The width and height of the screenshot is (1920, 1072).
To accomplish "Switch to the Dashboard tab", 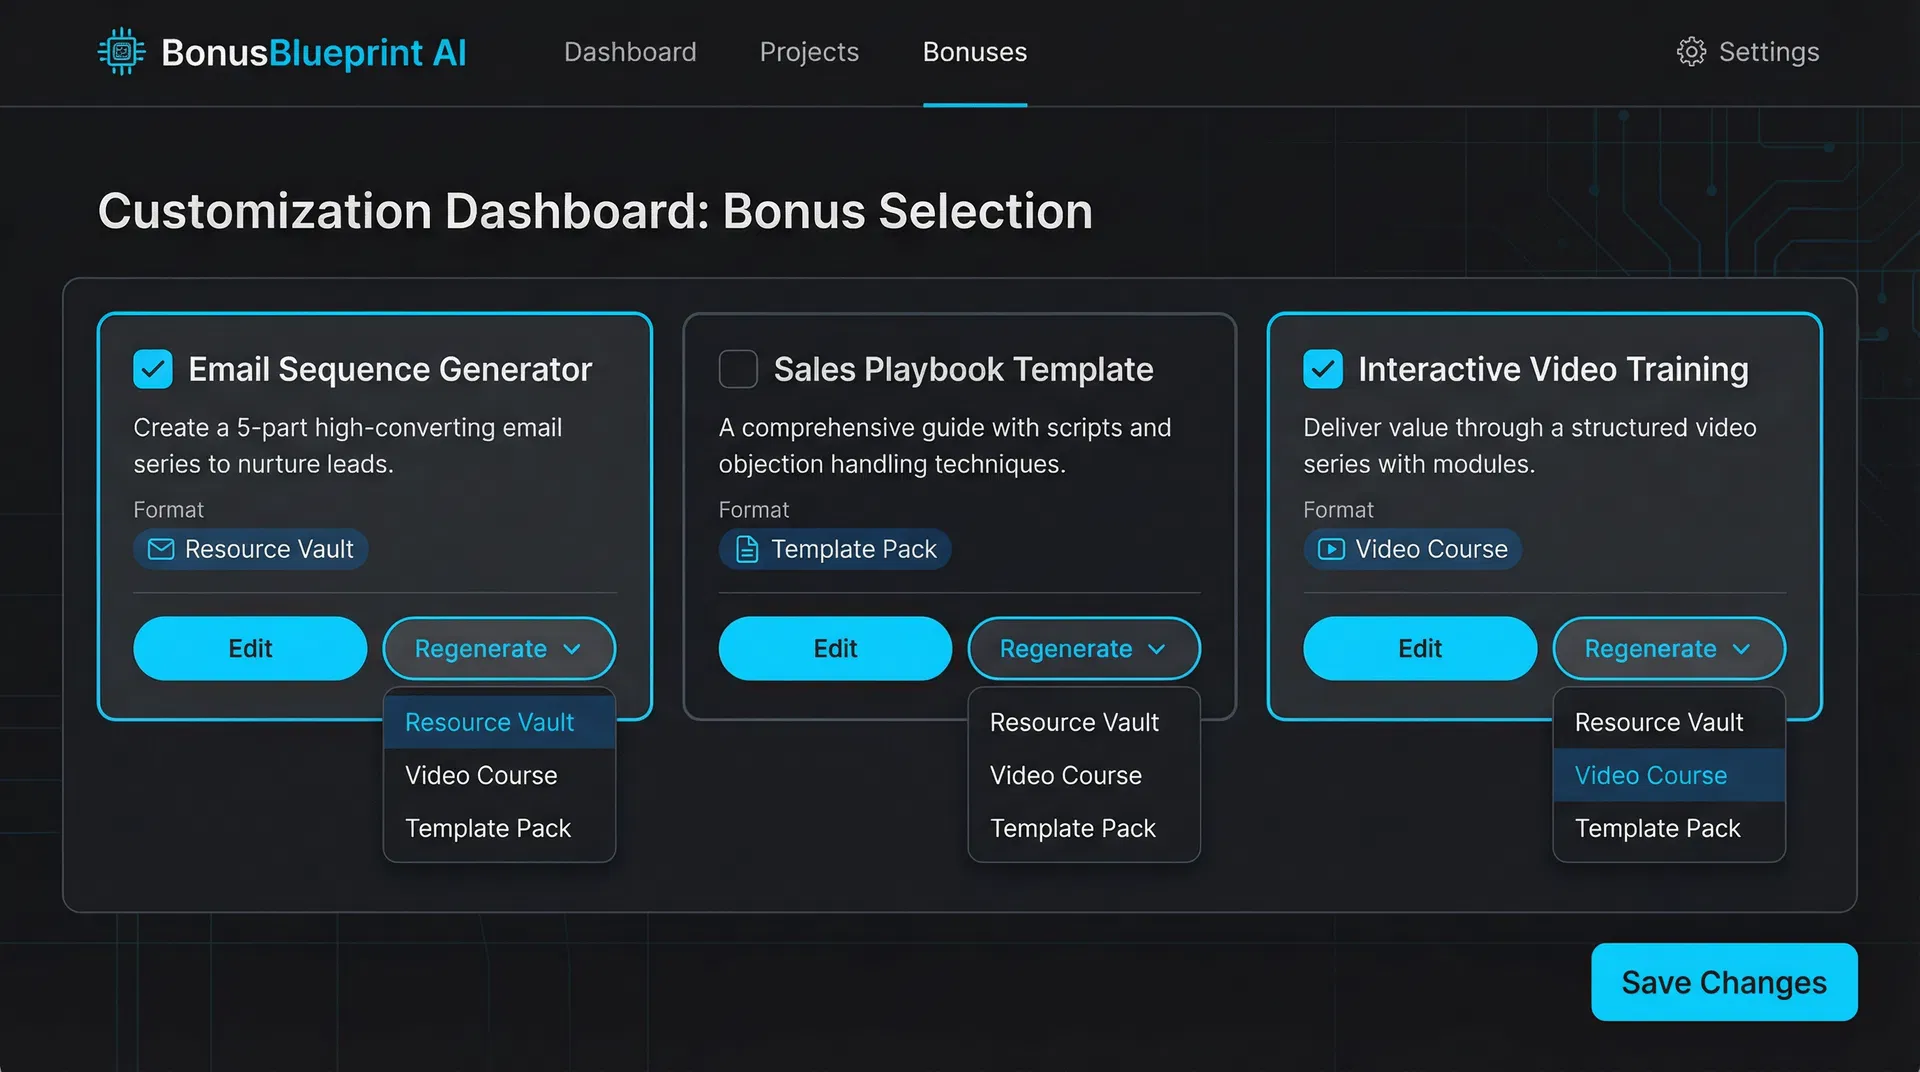I will 630,51.
